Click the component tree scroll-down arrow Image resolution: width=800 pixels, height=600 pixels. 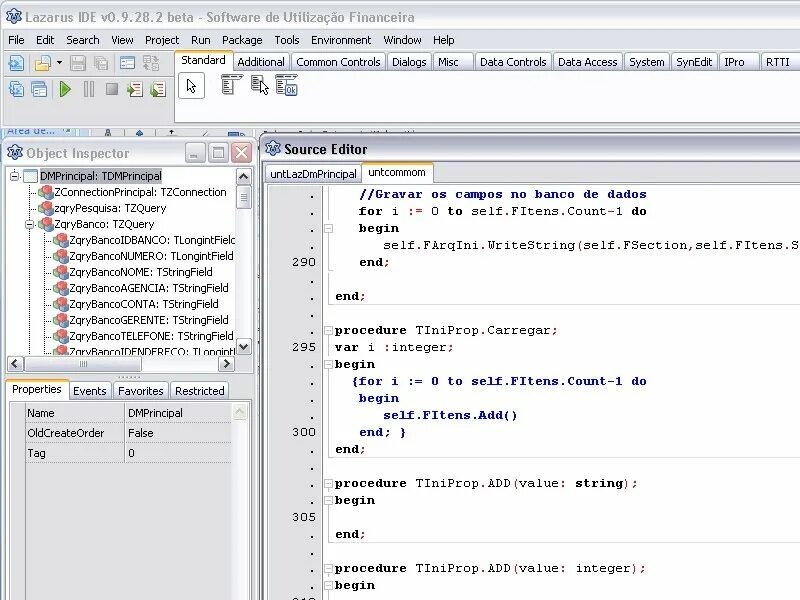(244, 347)
